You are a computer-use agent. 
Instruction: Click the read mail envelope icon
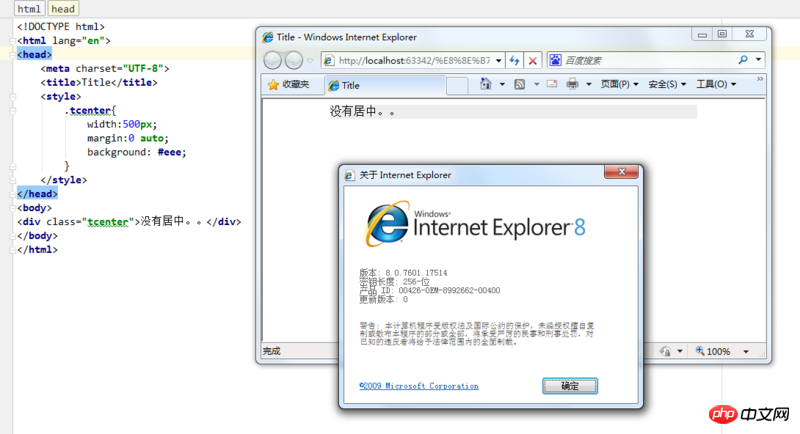point(552,84)
